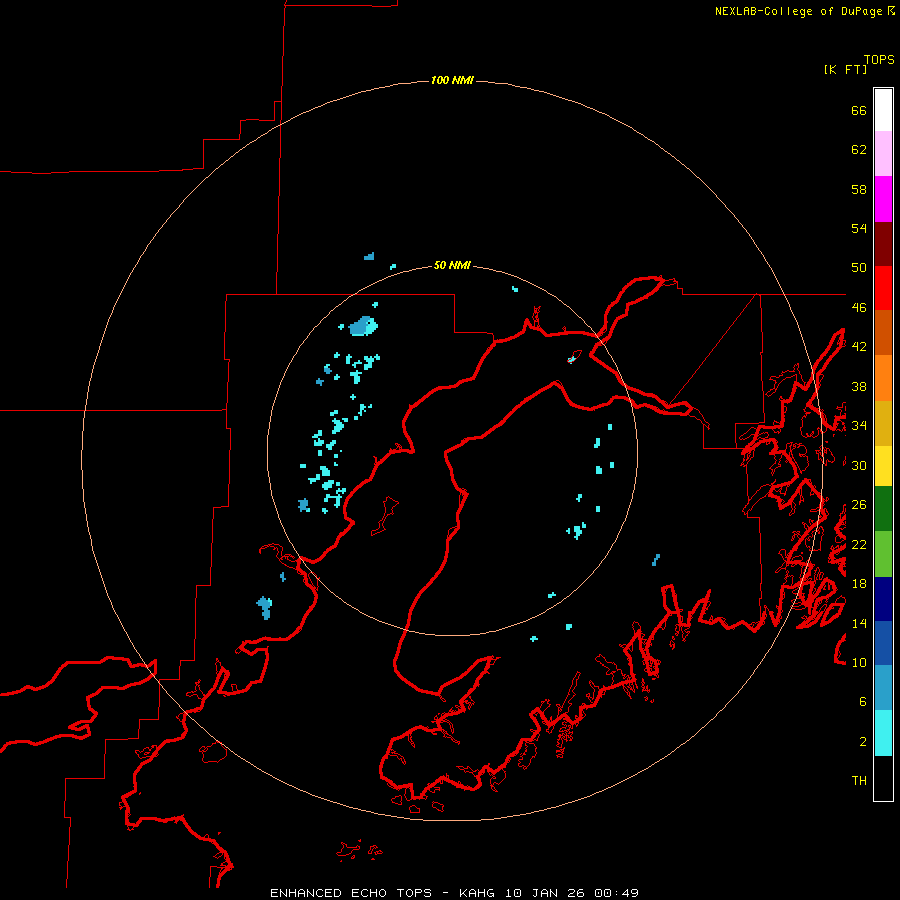900x900 pixels.
Task: Select legend value 26
Action: click(859, 505)
